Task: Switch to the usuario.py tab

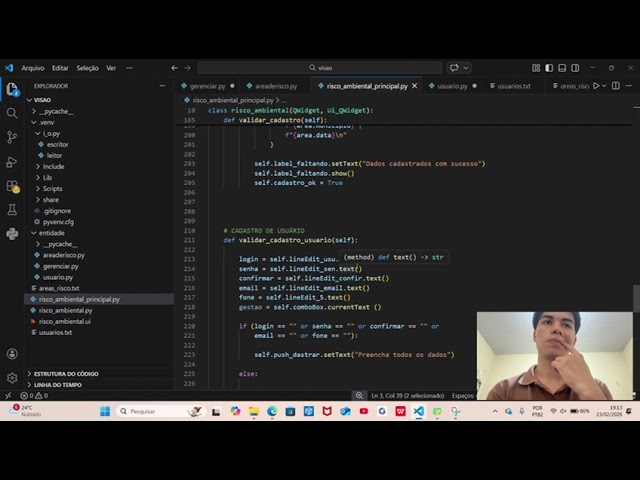Action: [452, 86]
